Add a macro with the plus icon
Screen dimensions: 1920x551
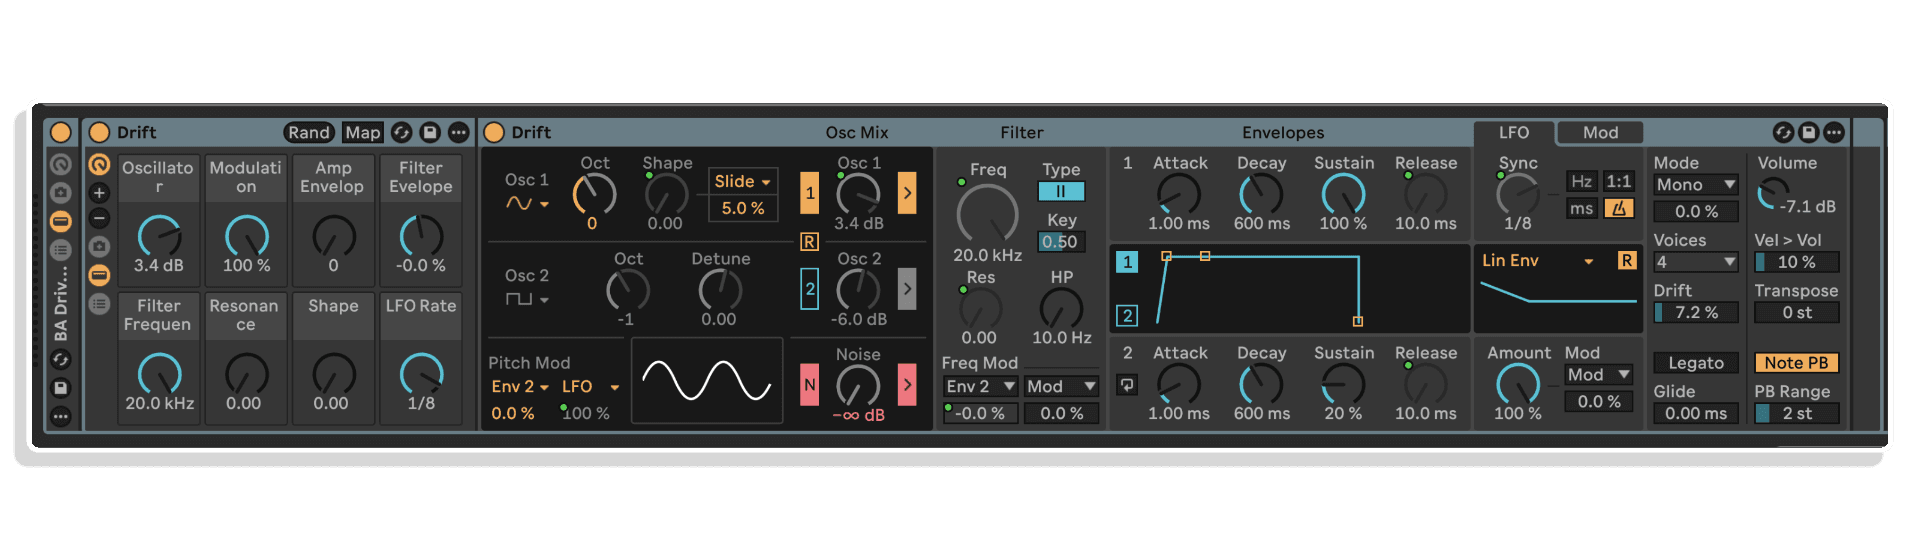[x=99, y=192]
